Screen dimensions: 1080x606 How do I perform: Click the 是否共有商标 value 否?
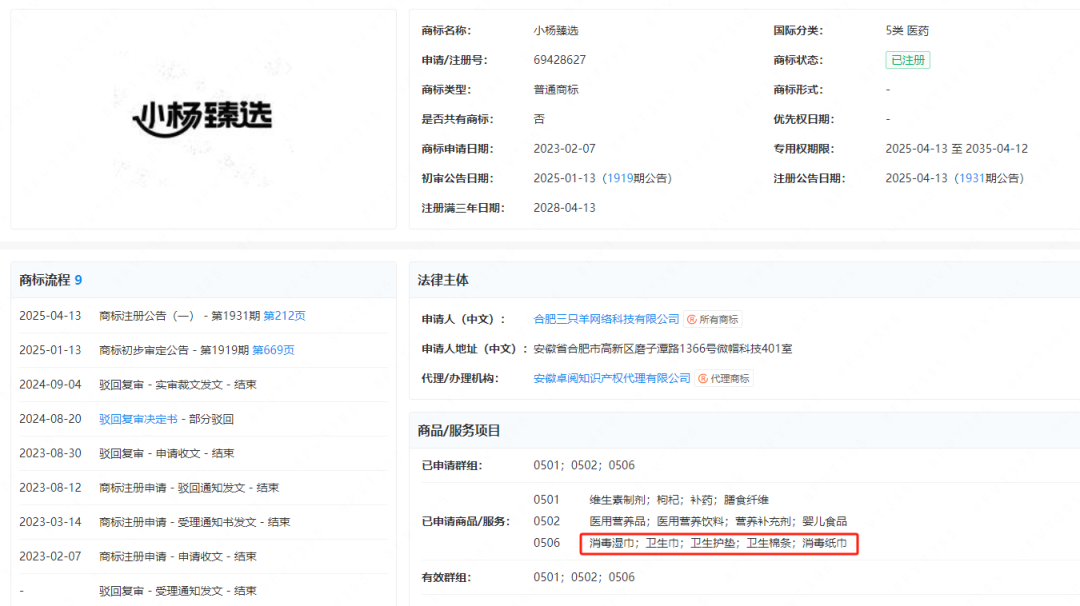tap(539, 119)
